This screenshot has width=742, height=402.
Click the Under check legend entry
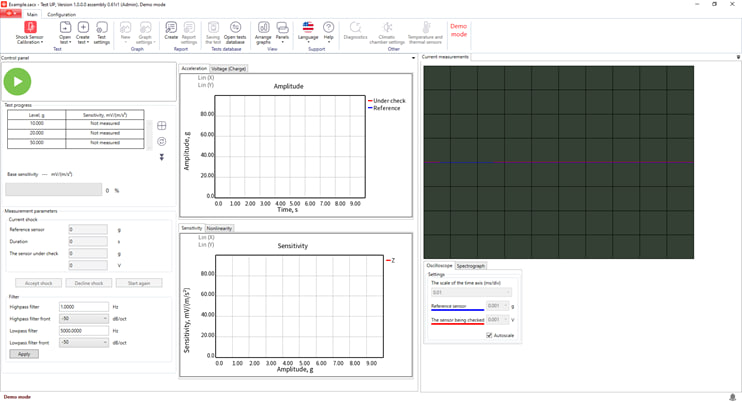point(387,101)
